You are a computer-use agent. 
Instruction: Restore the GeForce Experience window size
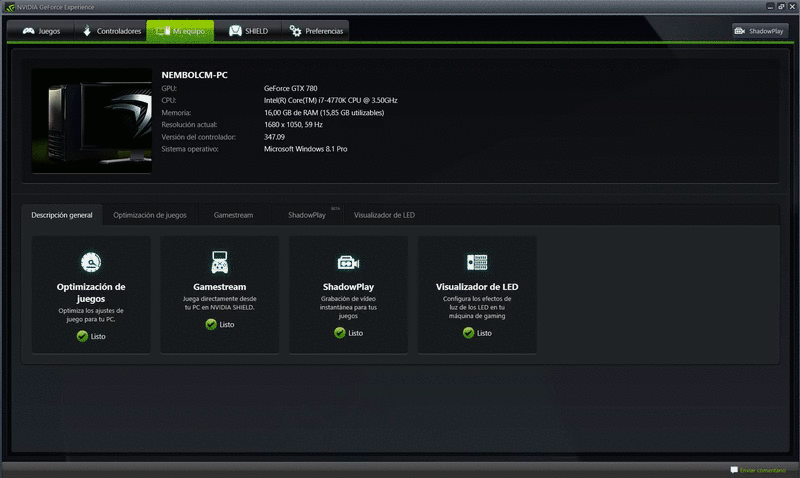click(781, 7)
